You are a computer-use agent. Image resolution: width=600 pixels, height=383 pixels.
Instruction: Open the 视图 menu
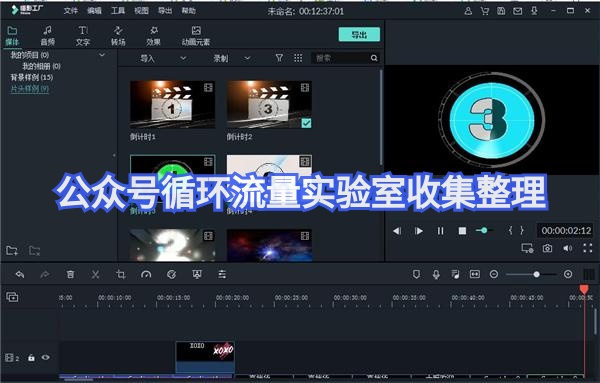pos(141,11)
